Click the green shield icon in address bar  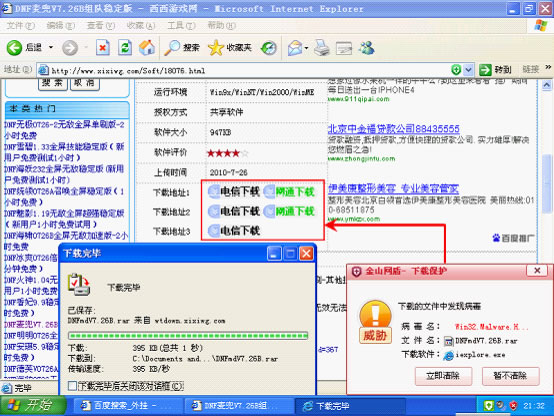coord(456,70)
